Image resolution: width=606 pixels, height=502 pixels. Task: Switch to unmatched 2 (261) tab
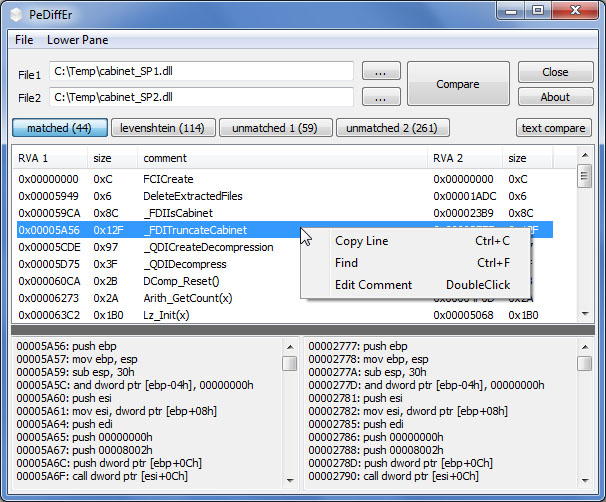[393, 128]
